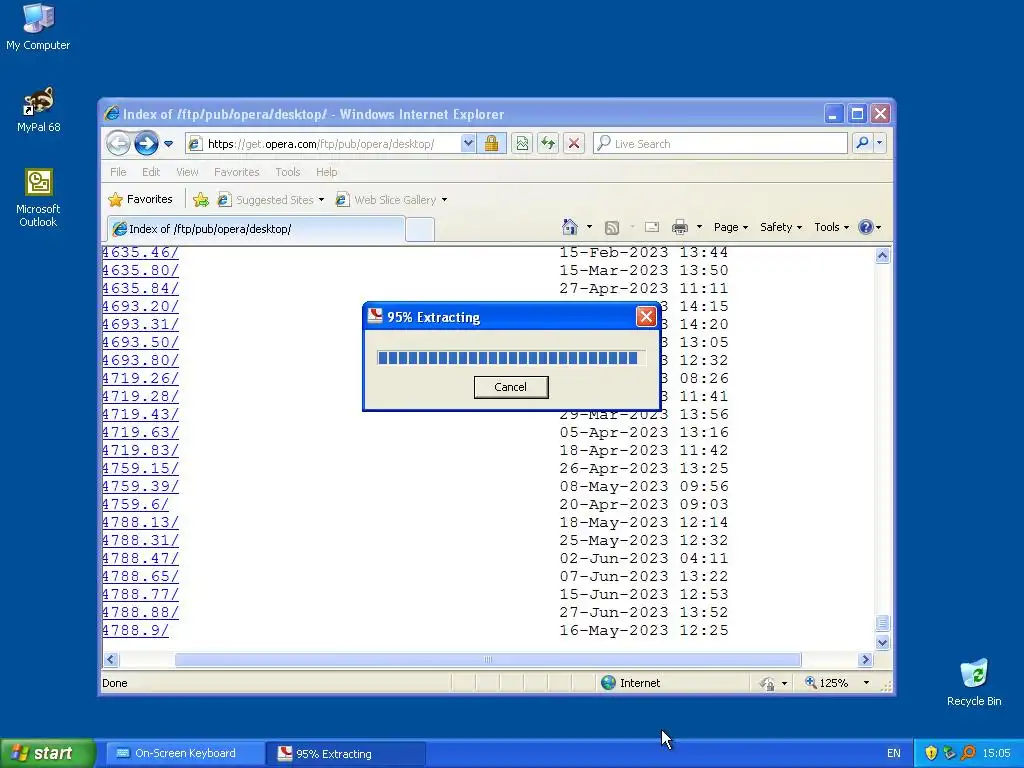Open the Favorites menu
This screenshot has width=1024, height=768.
coord(236,172)
